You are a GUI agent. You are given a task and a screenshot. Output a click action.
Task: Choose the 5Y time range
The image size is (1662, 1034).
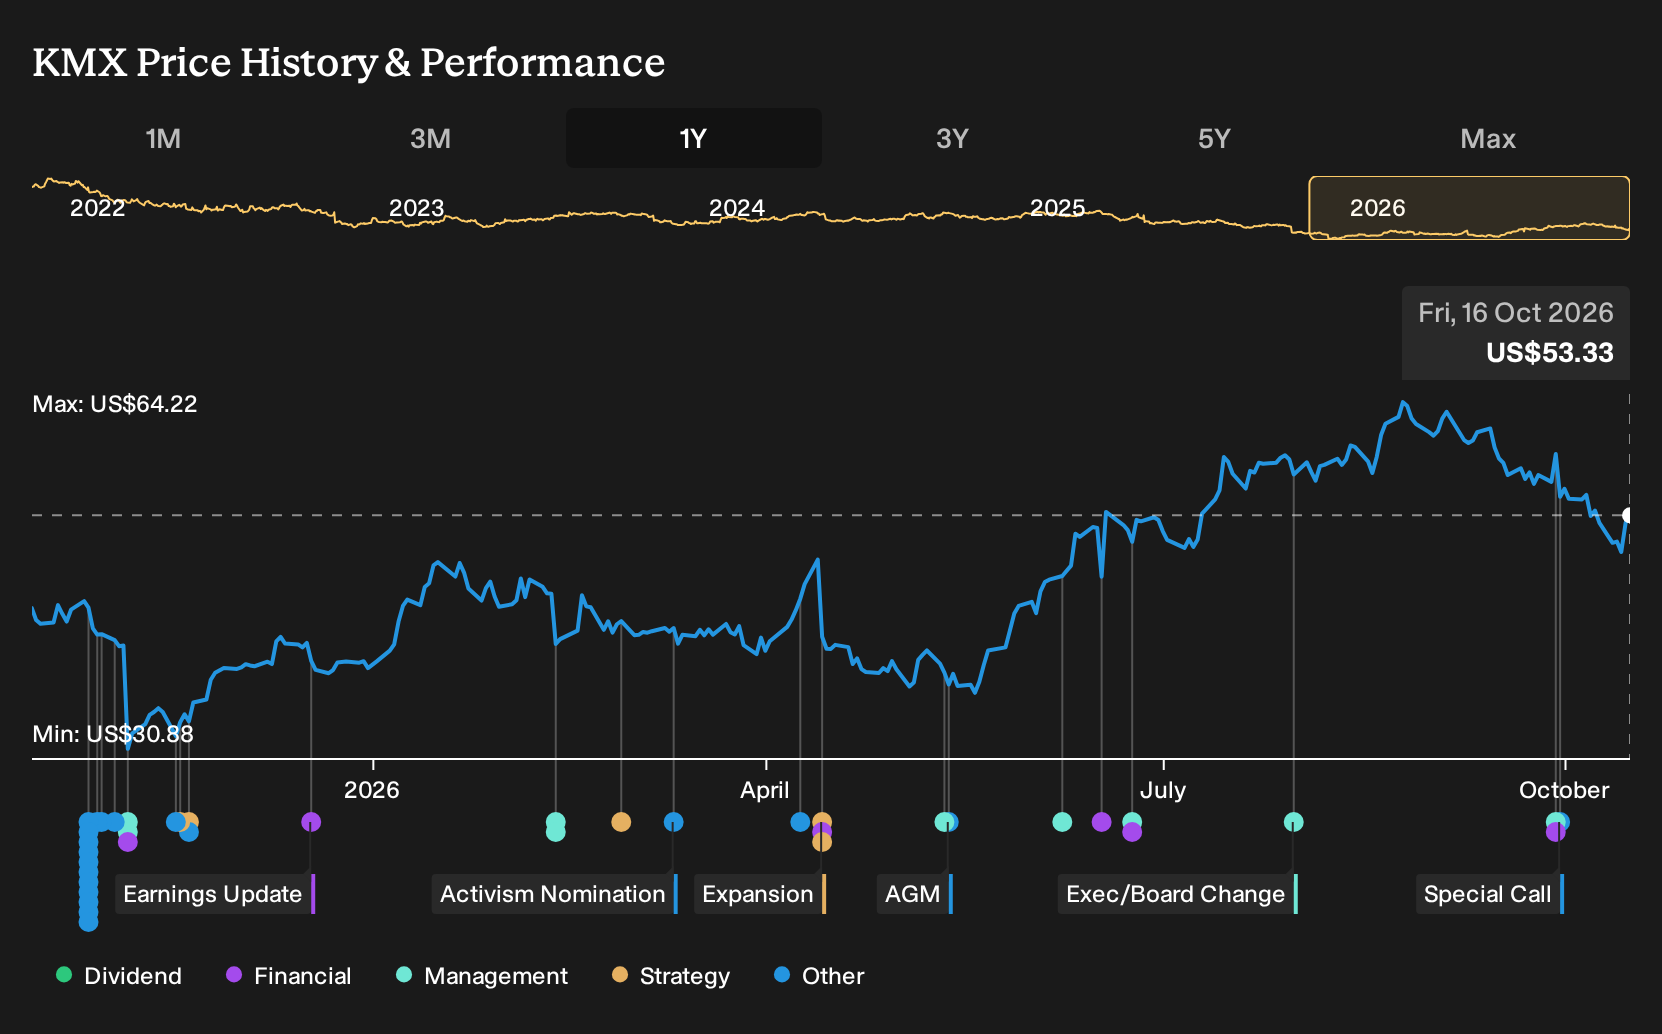click(1214, 138)
